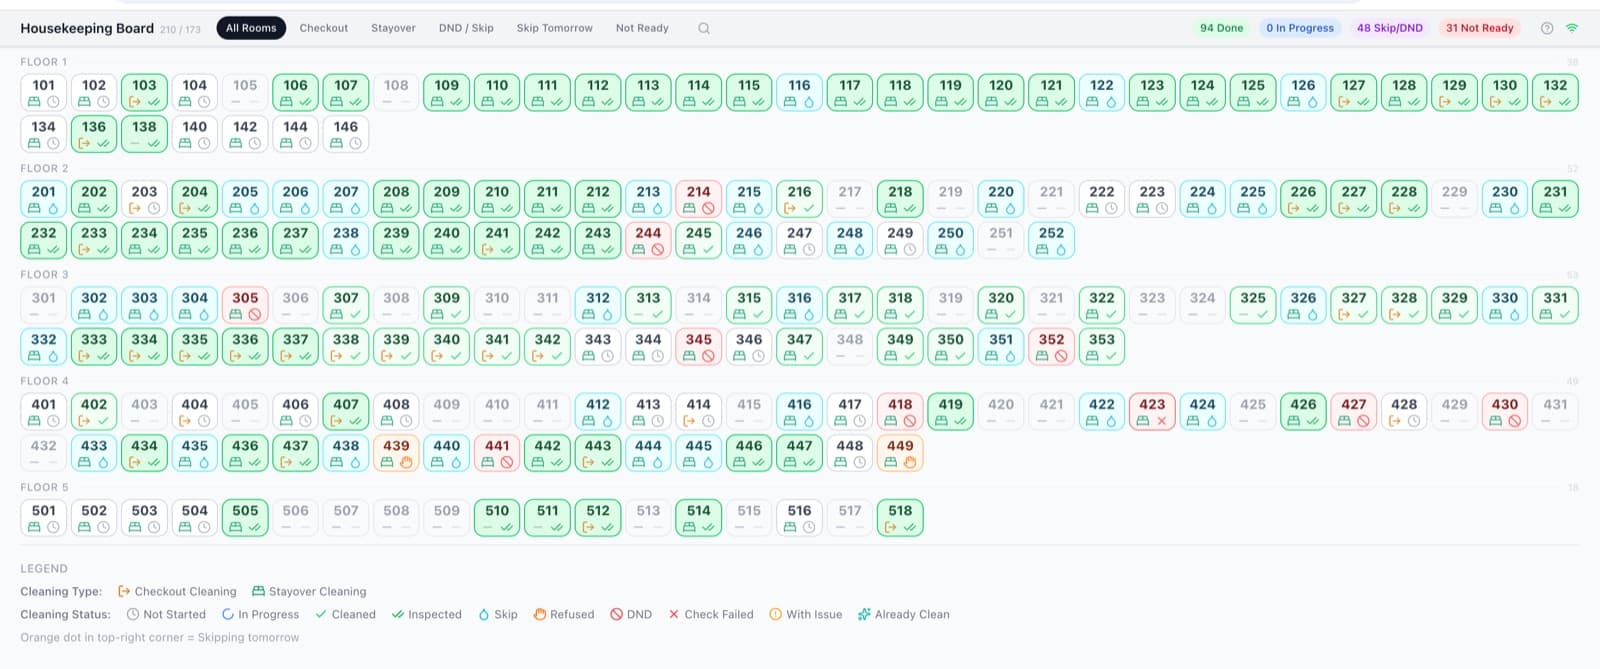The image size is (1600, 669).
Task: Select room 244 DND card
Action: (x=648, y=241)
